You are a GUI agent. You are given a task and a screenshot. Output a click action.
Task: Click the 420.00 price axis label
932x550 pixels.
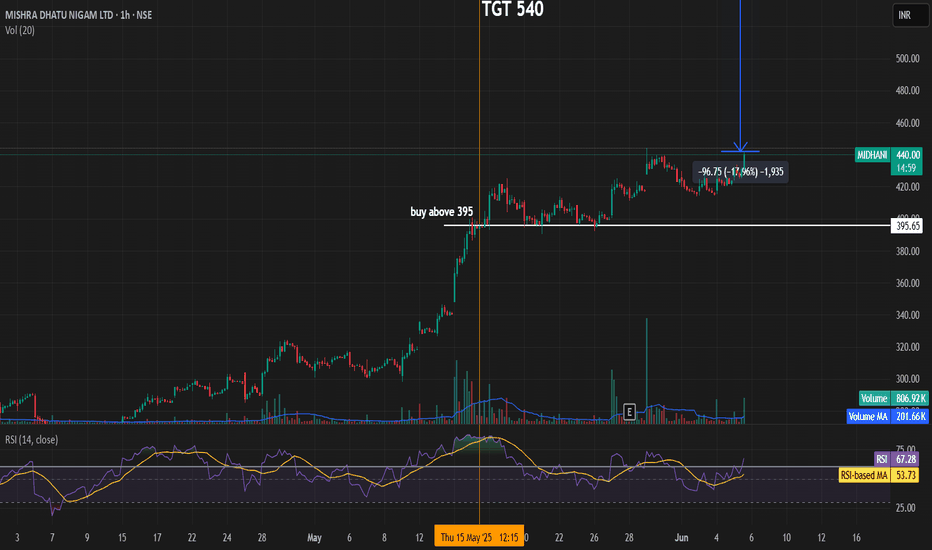coord(907,187)
